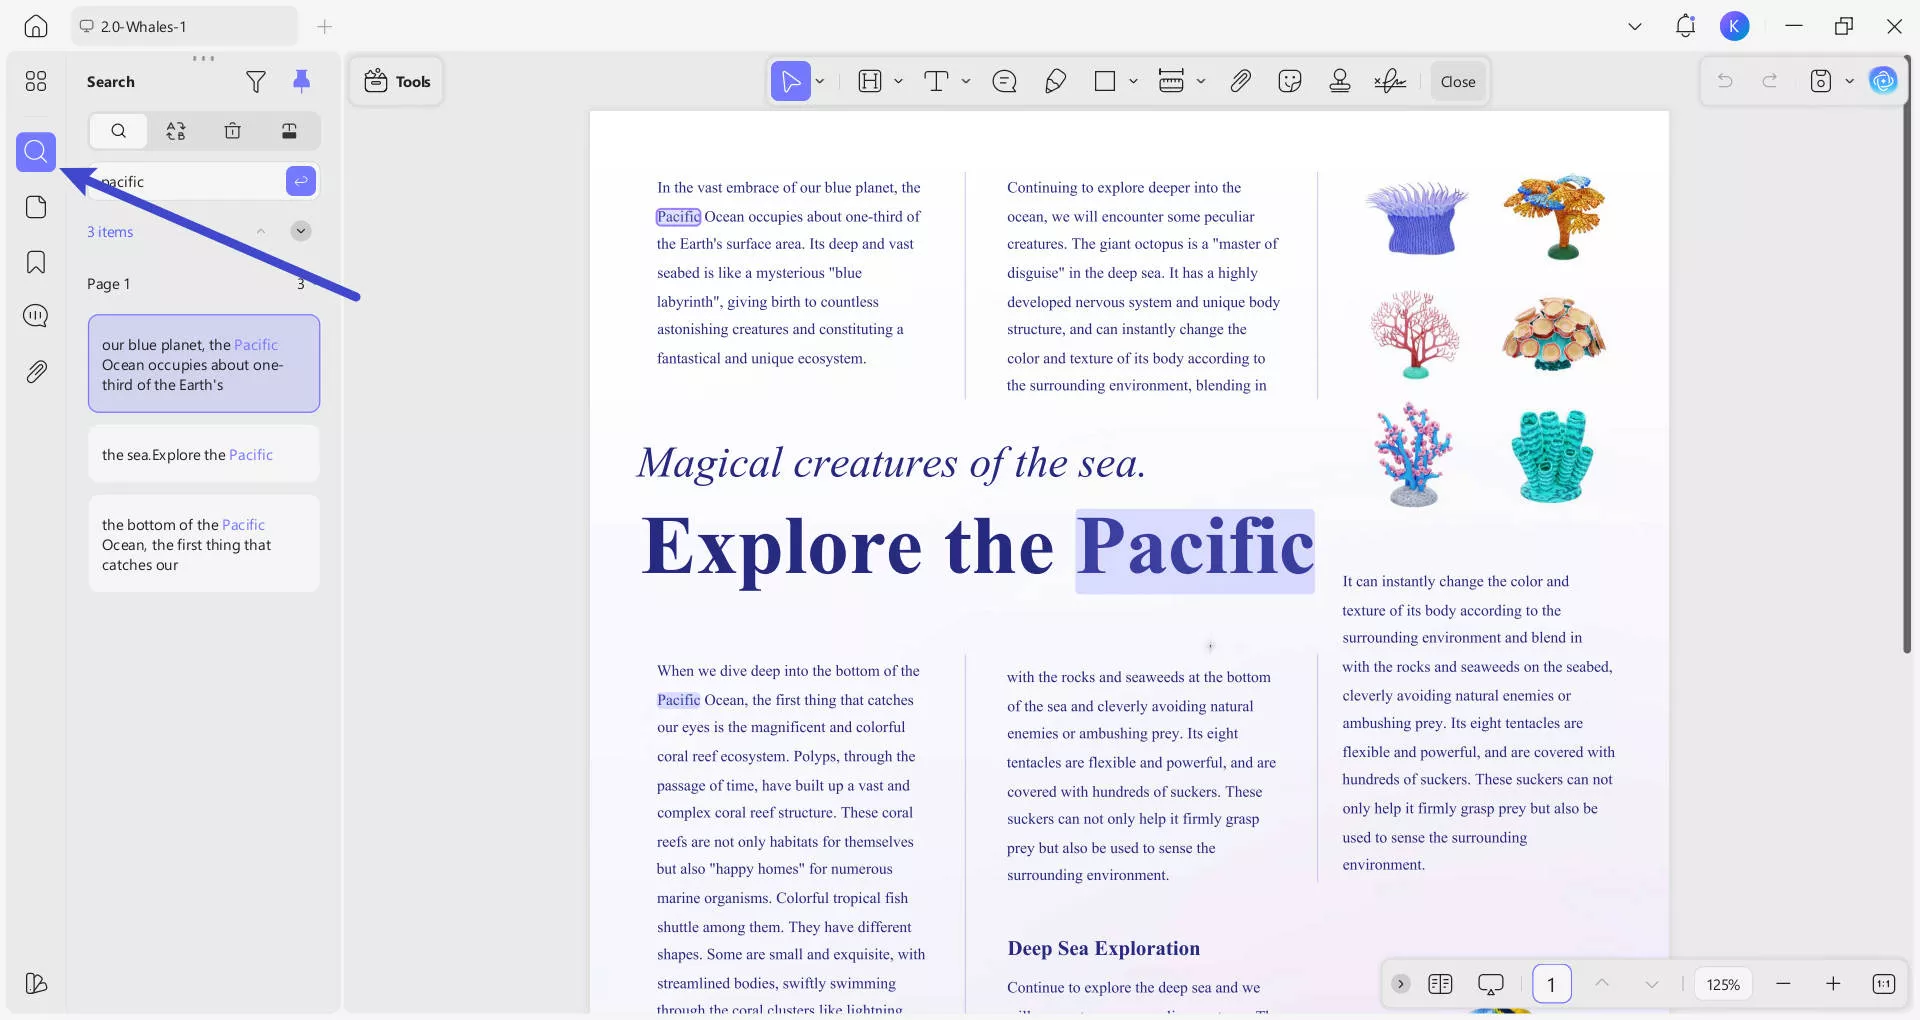The image size is (1920, 1020).
Task: Expand the measure tool dropdown
Action: (x=1203, y=81)
